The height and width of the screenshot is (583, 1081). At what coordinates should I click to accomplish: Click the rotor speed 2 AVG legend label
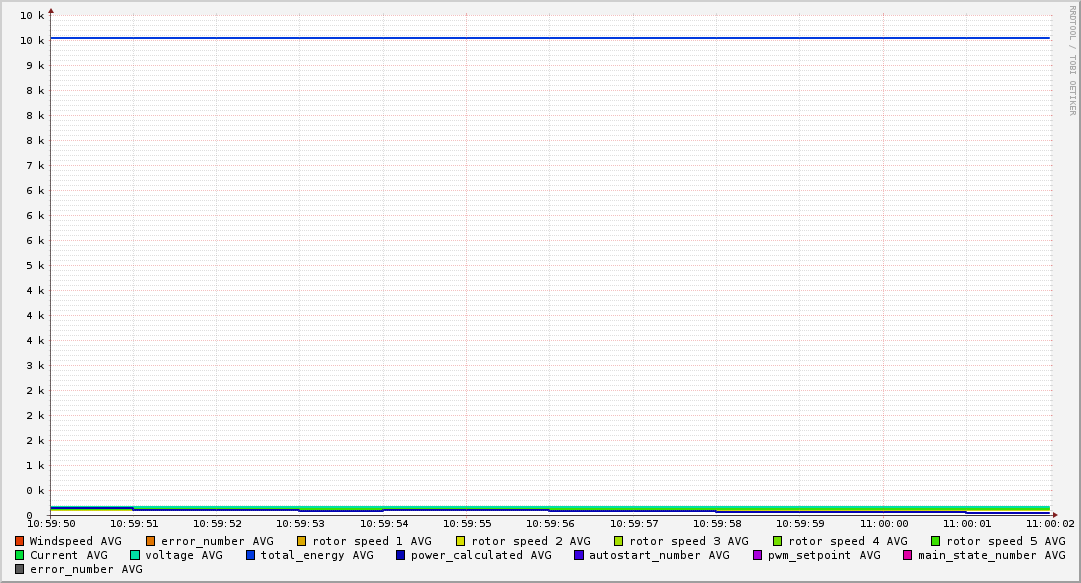point(530,541)
